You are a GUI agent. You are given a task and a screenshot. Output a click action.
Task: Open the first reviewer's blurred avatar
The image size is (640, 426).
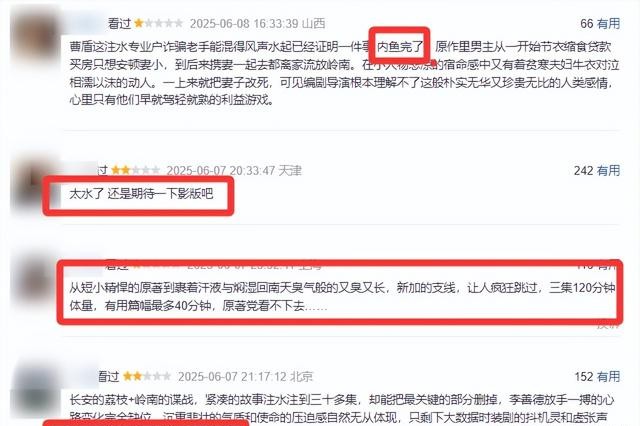35,36
